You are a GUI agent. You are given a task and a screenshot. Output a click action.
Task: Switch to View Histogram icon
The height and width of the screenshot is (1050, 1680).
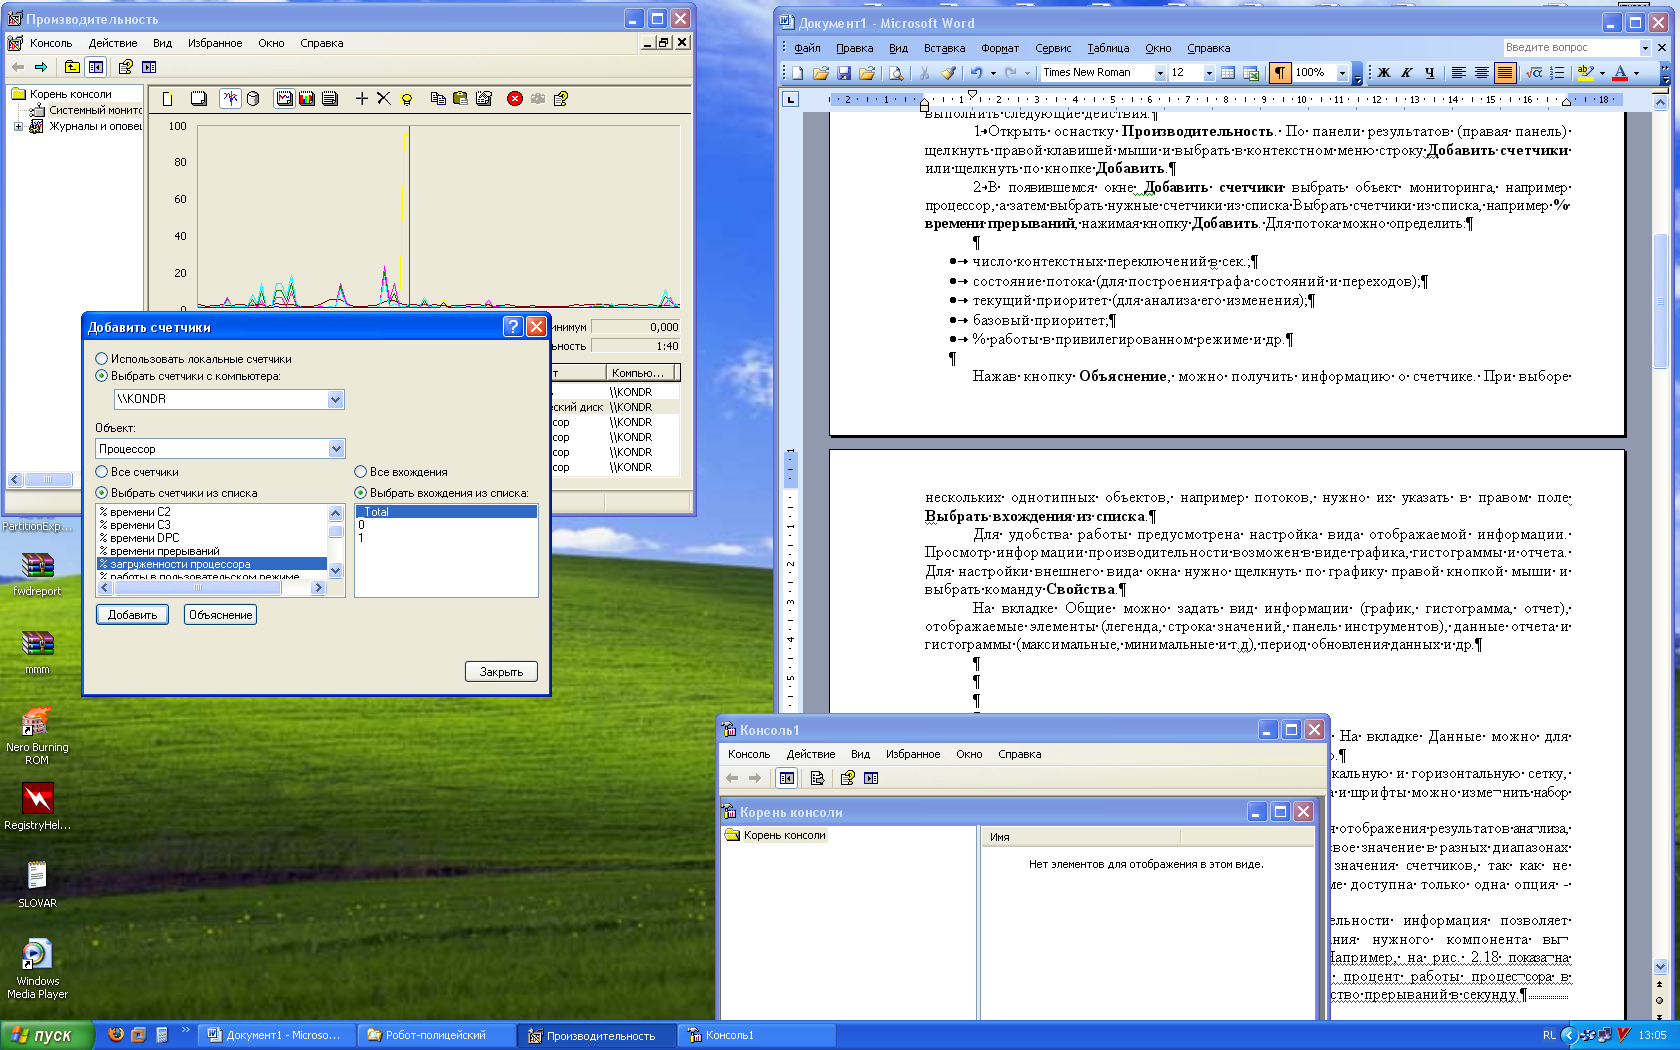click(x=307, y=98)
